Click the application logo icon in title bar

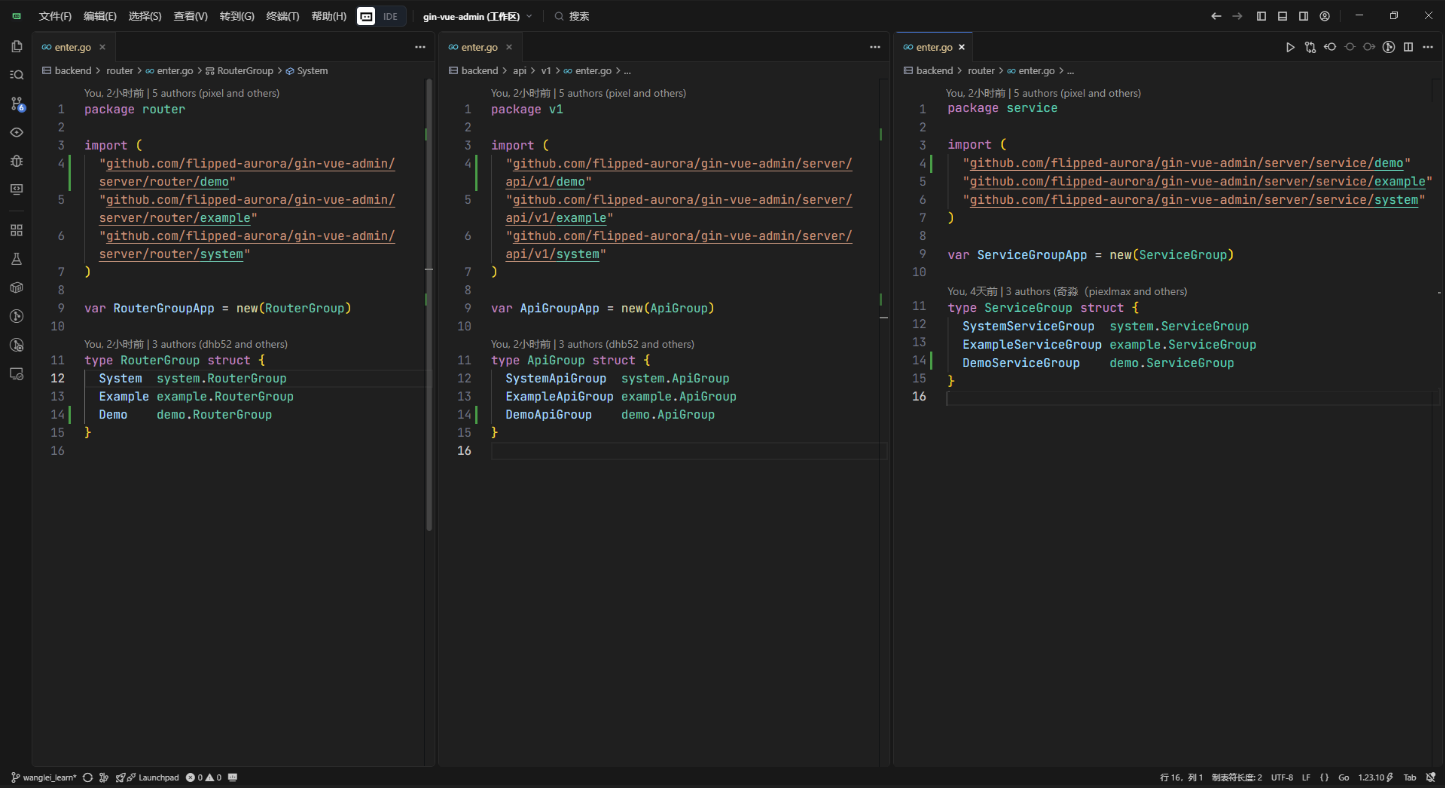point(16,16)
